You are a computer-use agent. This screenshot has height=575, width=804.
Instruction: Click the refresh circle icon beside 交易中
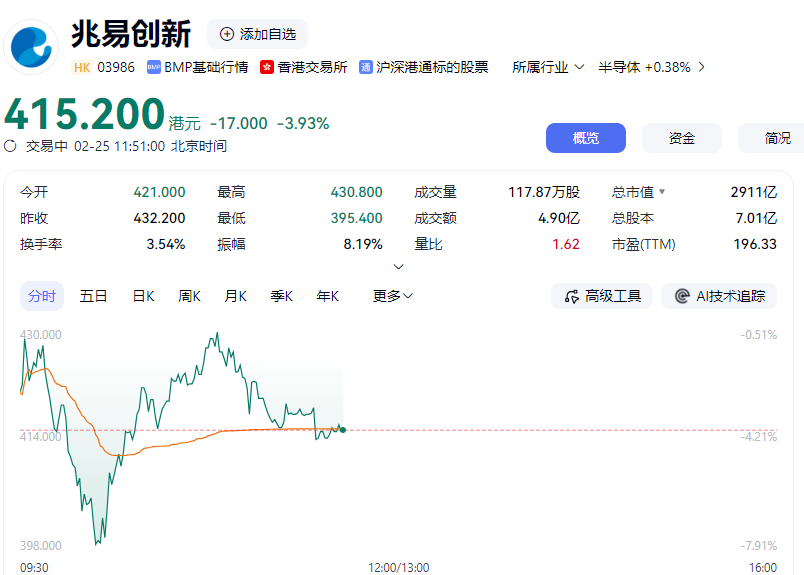(x=10, y=146)
